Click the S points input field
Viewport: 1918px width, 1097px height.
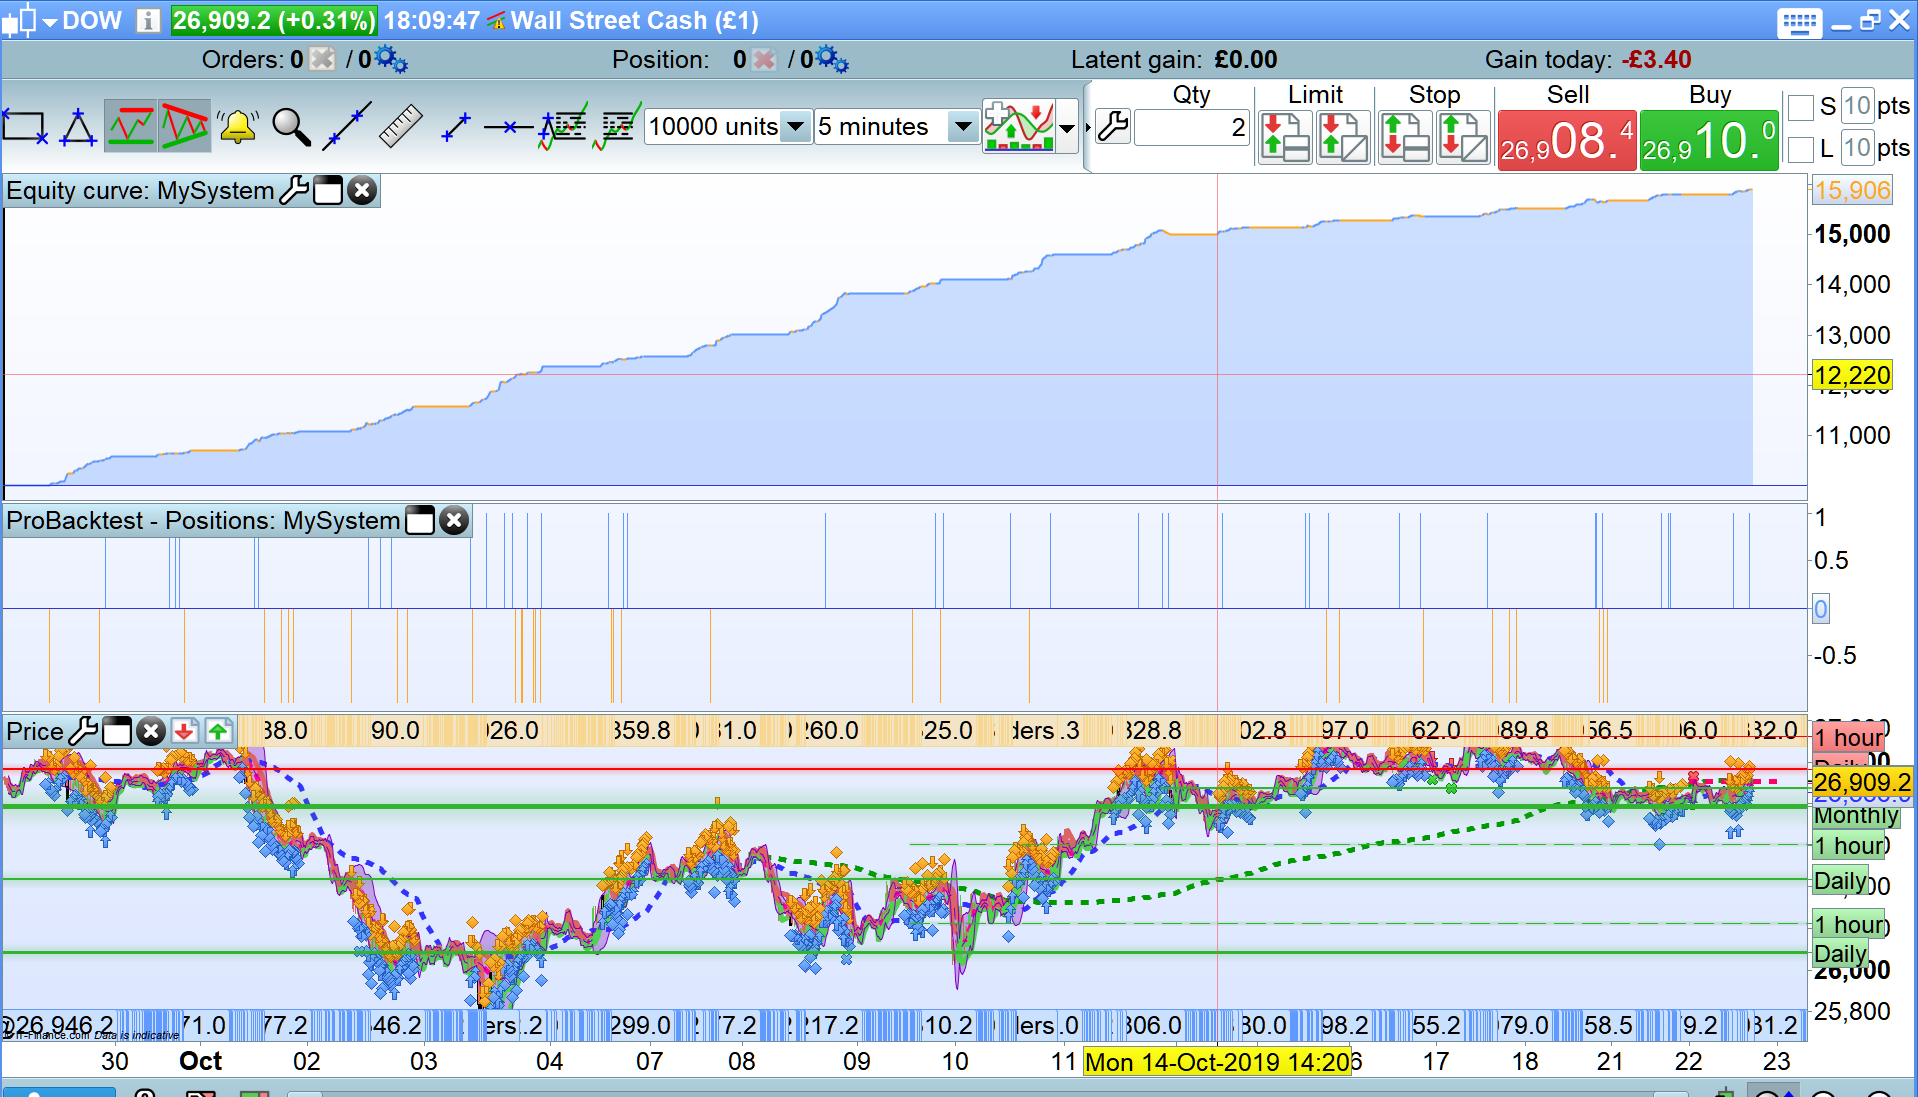[1857, 106]
